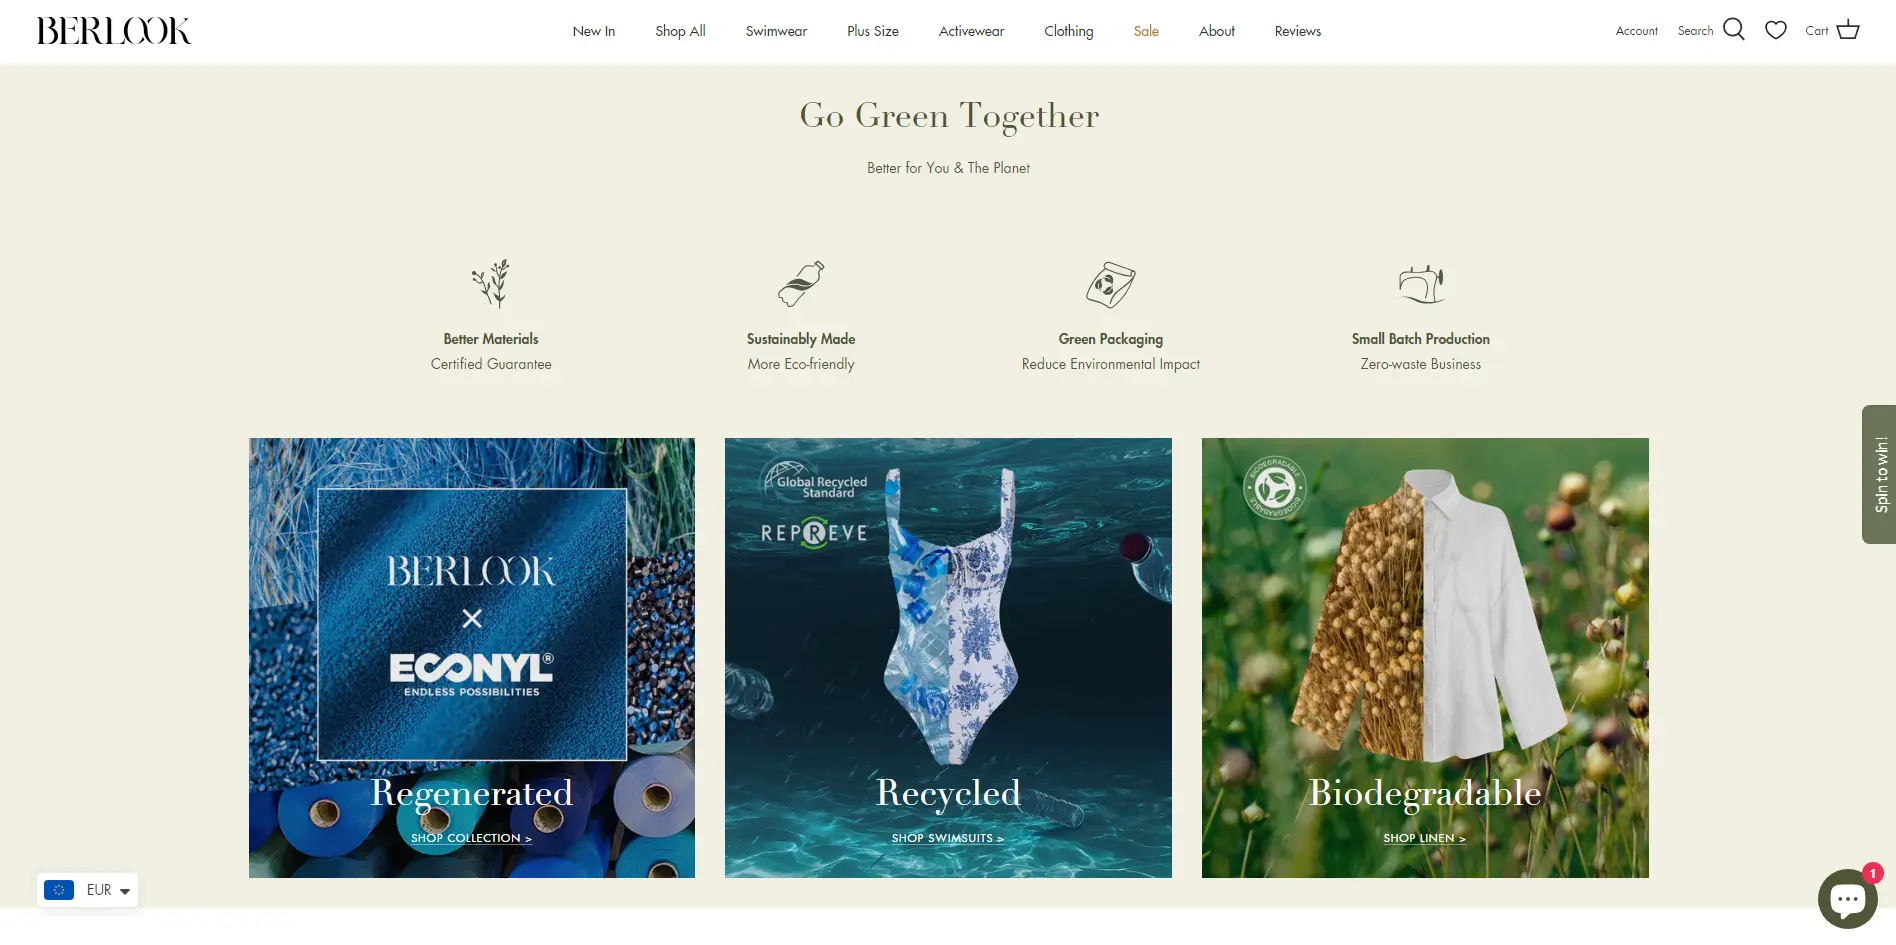Click the Green Packaging recycle bag icon
This screenshot has height=945, width=1896.
(x=1111, y=285)
